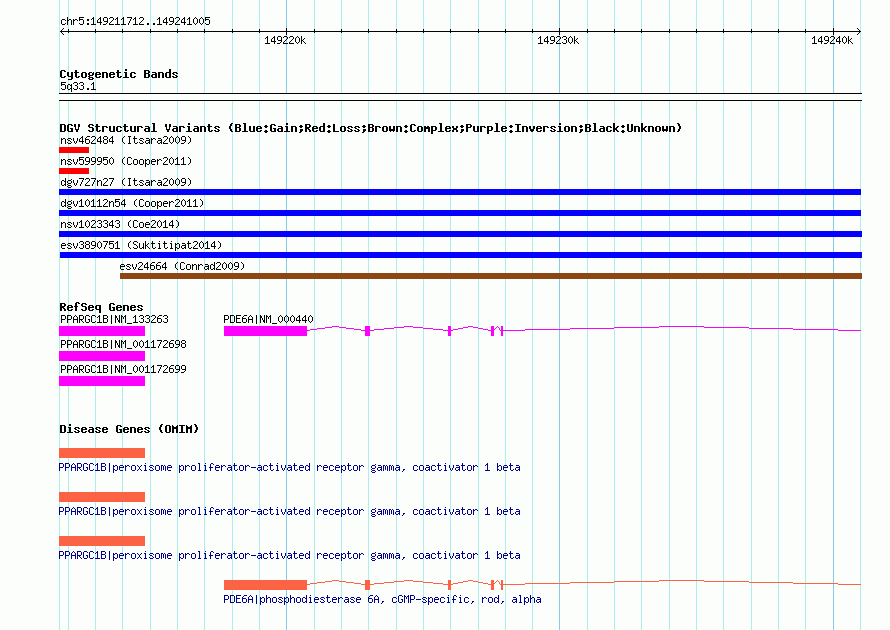Open dgv727n27 (Itsara2009) label
The height and width of the screenshot is (630, 890).
point(126,182)
